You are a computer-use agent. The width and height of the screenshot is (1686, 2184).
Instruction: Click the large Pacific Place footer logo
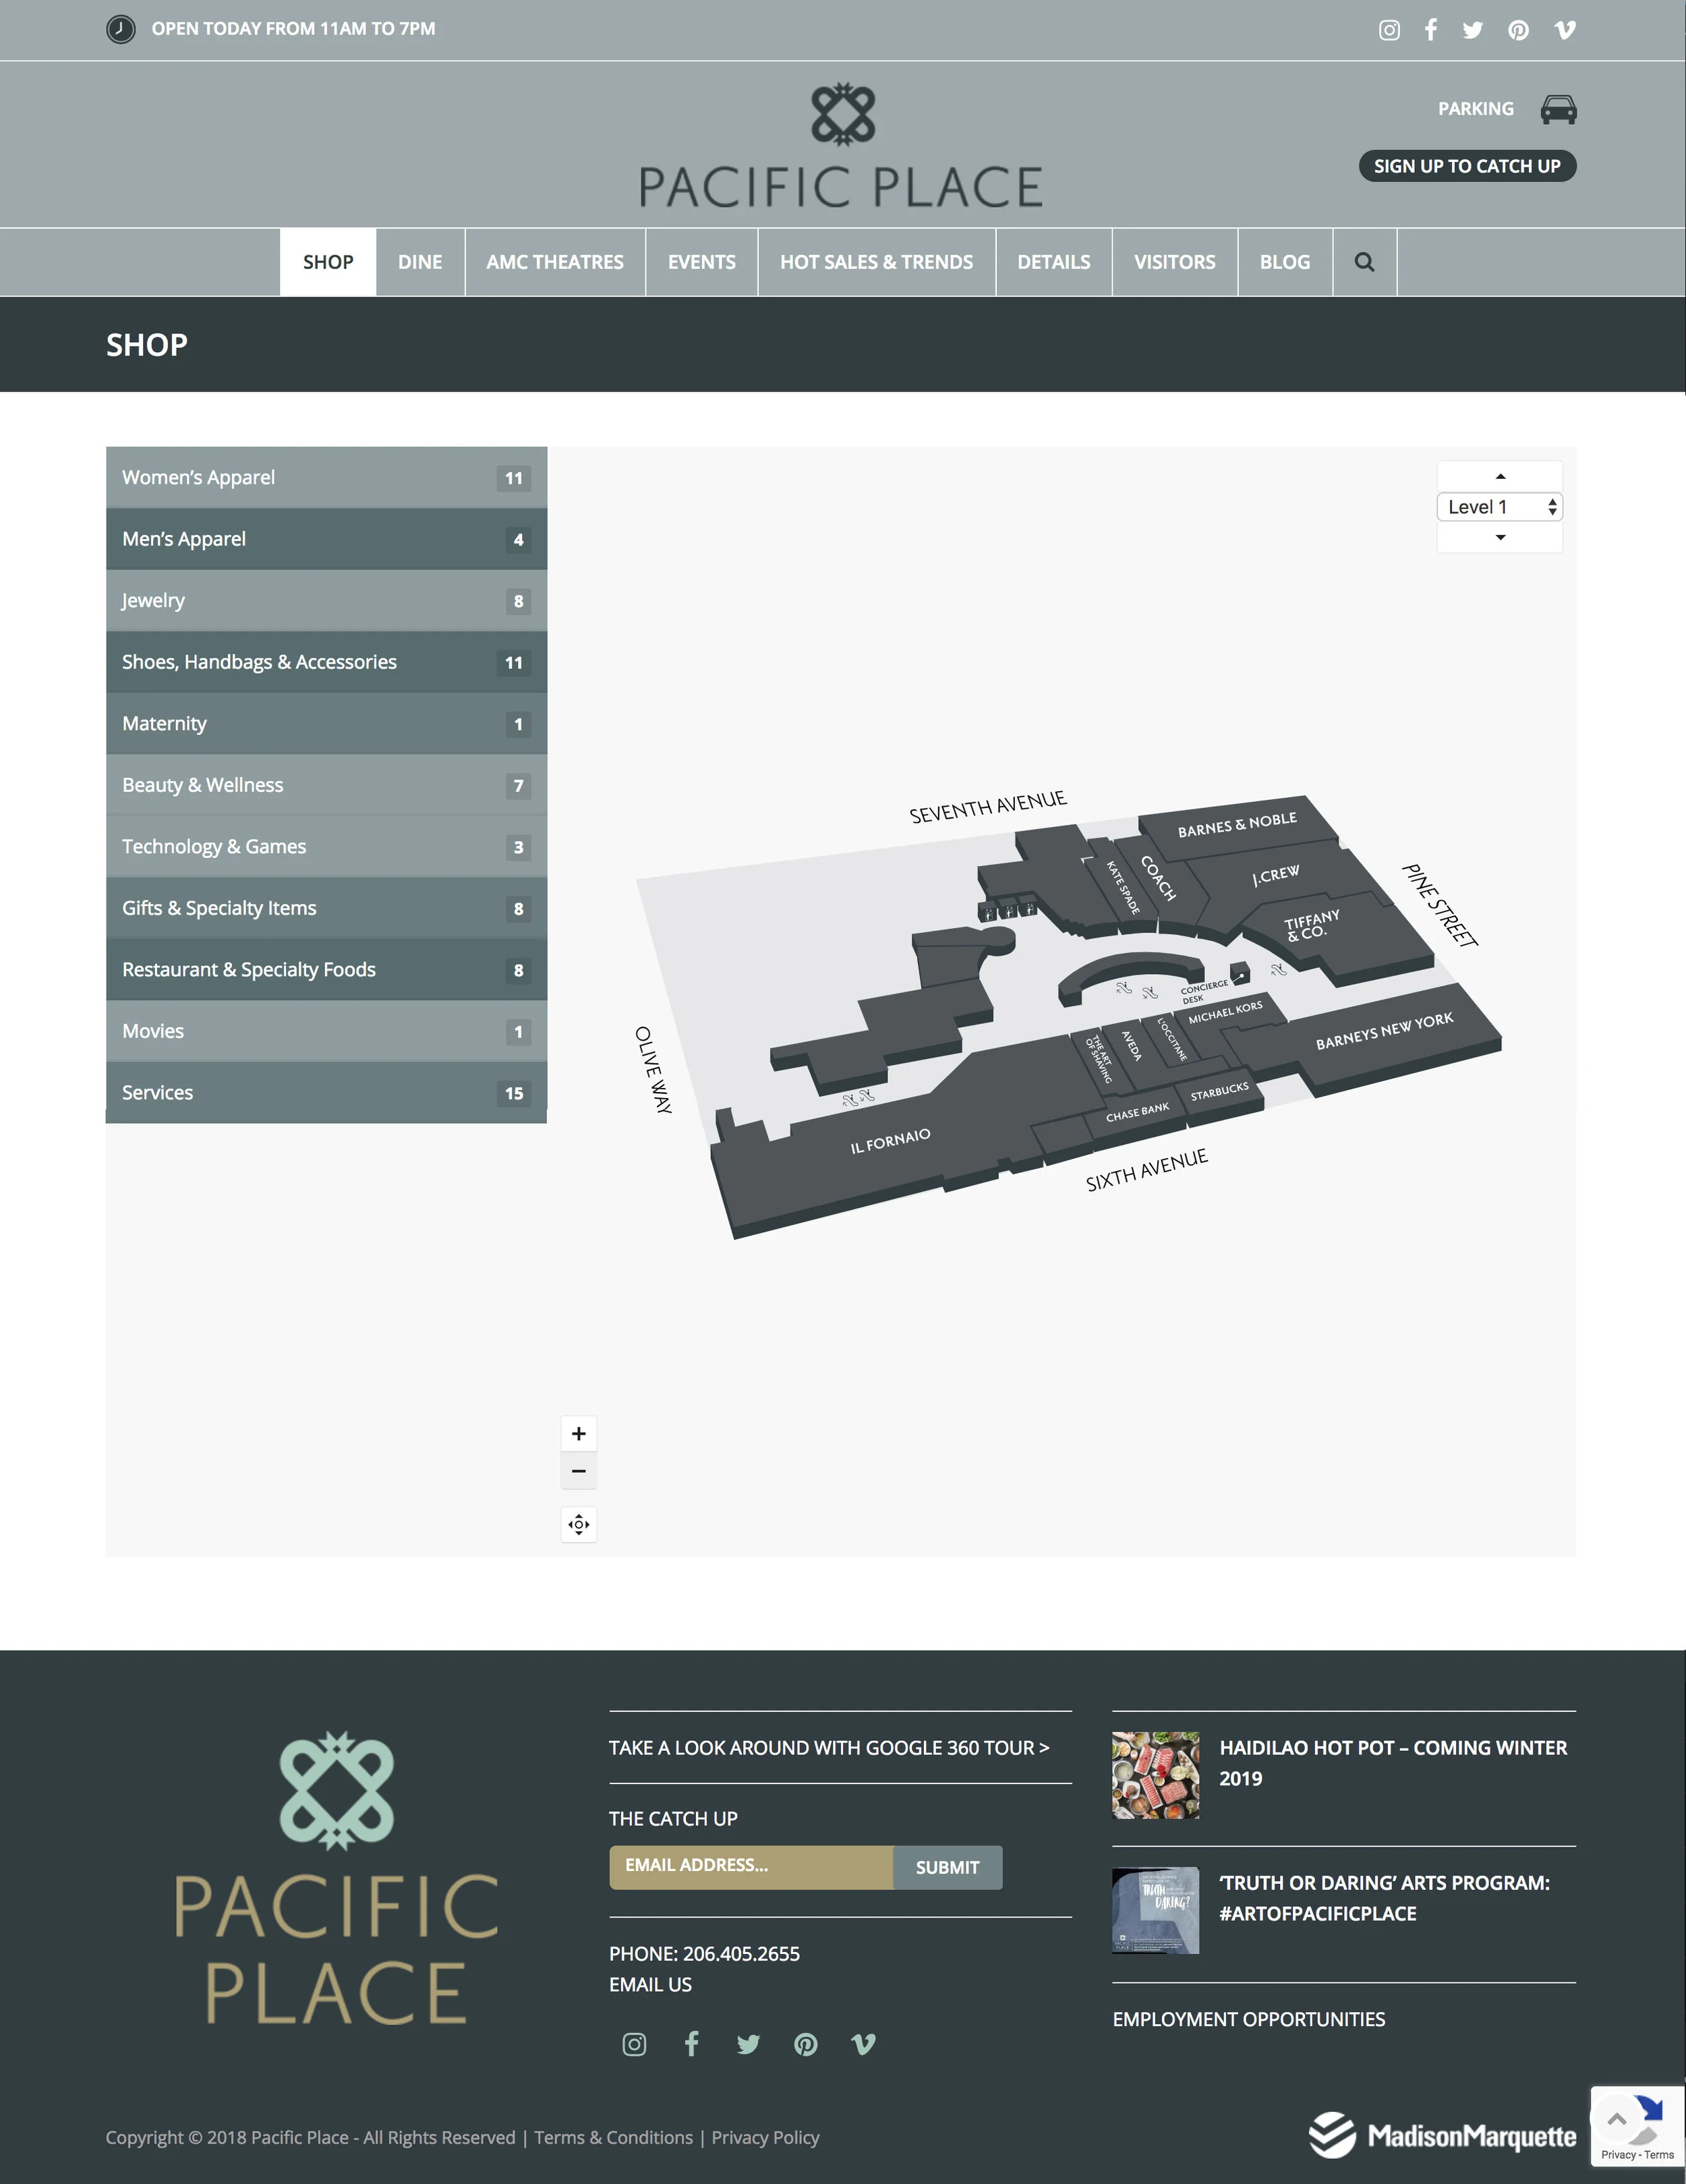337,1878
